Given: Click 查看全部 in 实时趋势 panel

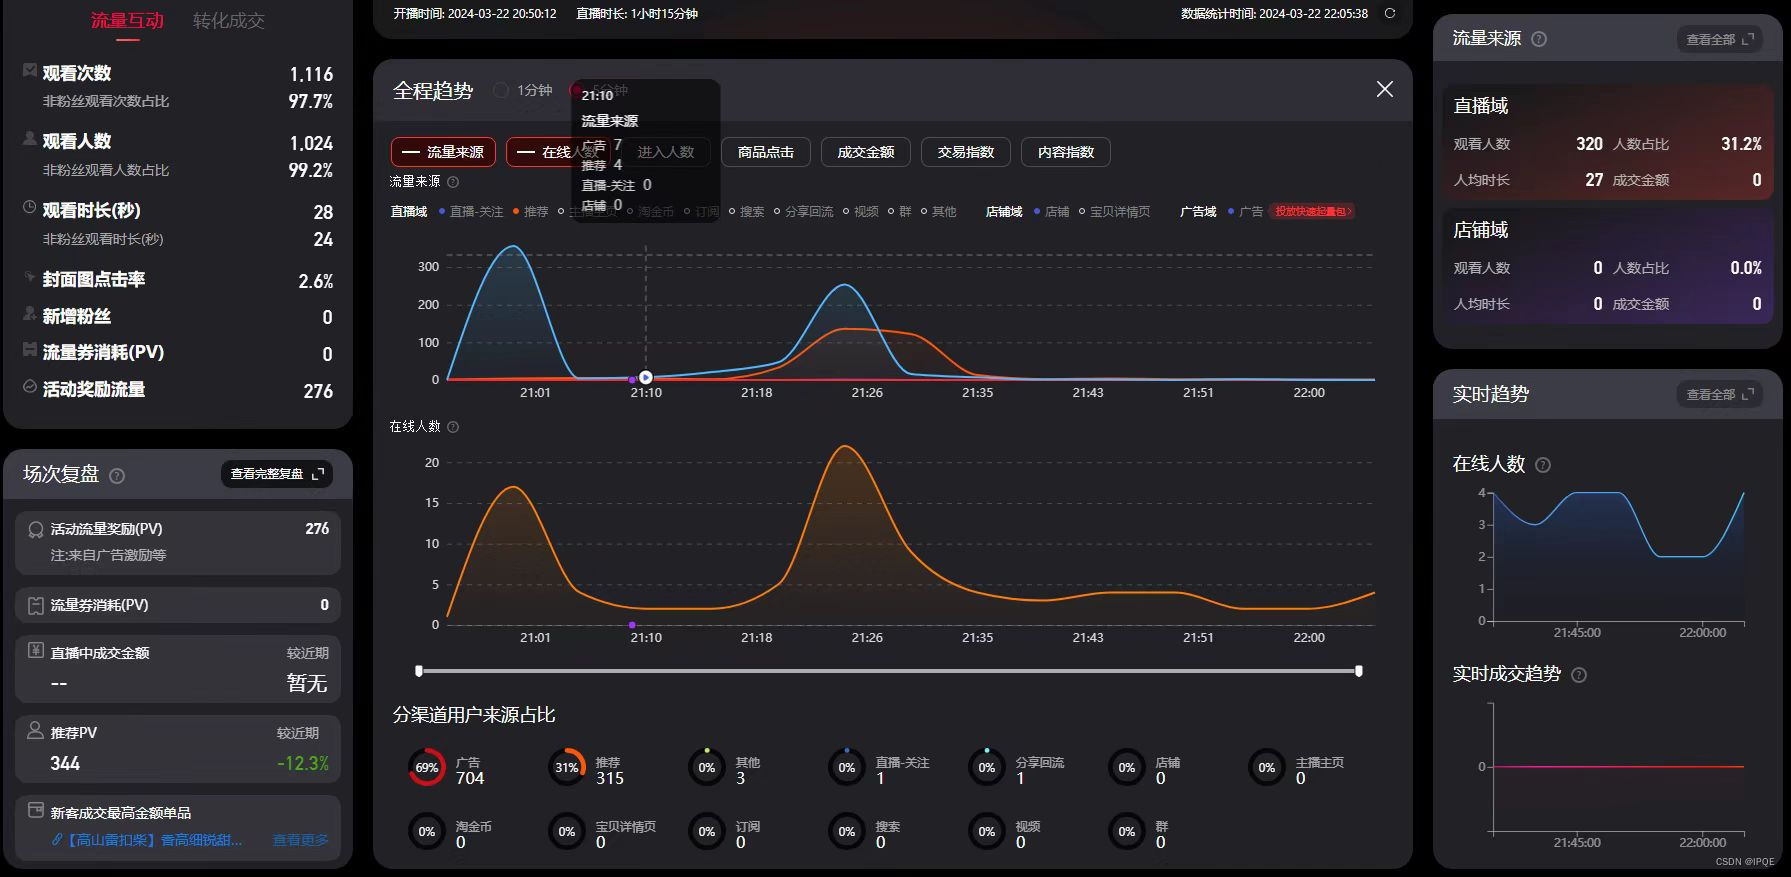Looking at the screenshot, I should pyautogui.click(x=1719, y=395).
